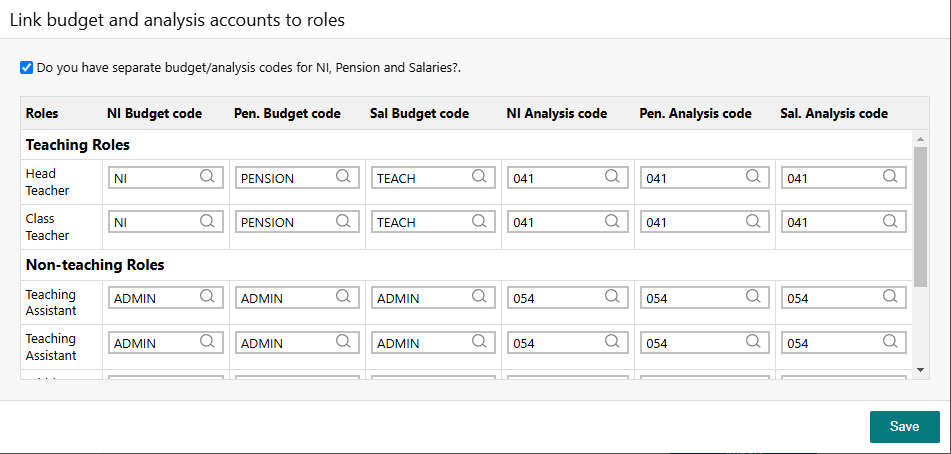The height and width of the screenshot is (454, 951).
Task: Click the 'NI Analysis code' column header
Action: [x=557, y=113]
